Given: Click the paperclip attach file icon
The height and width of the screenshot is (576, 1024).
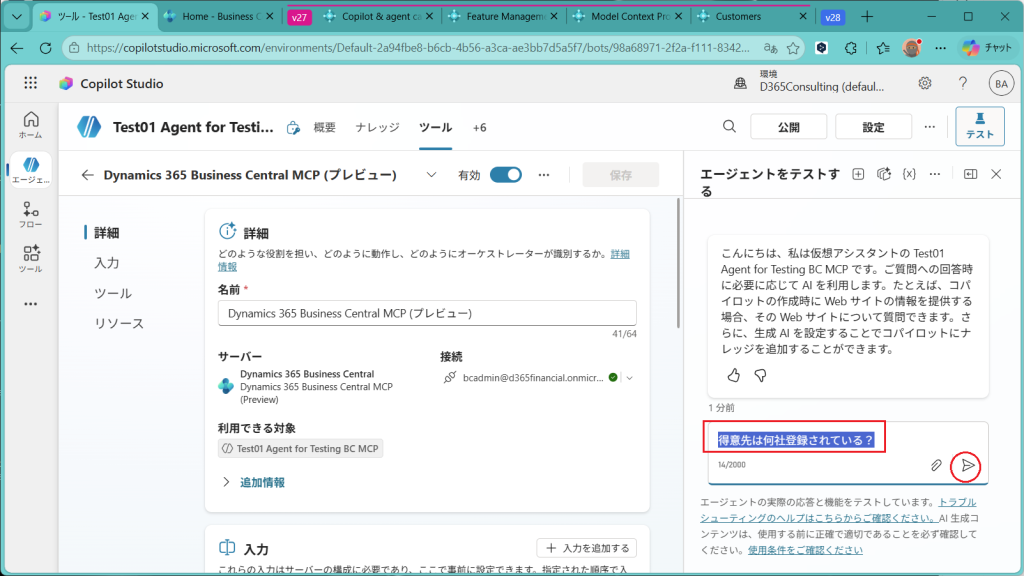Looking at the screenshot, I should pos(936,465).
